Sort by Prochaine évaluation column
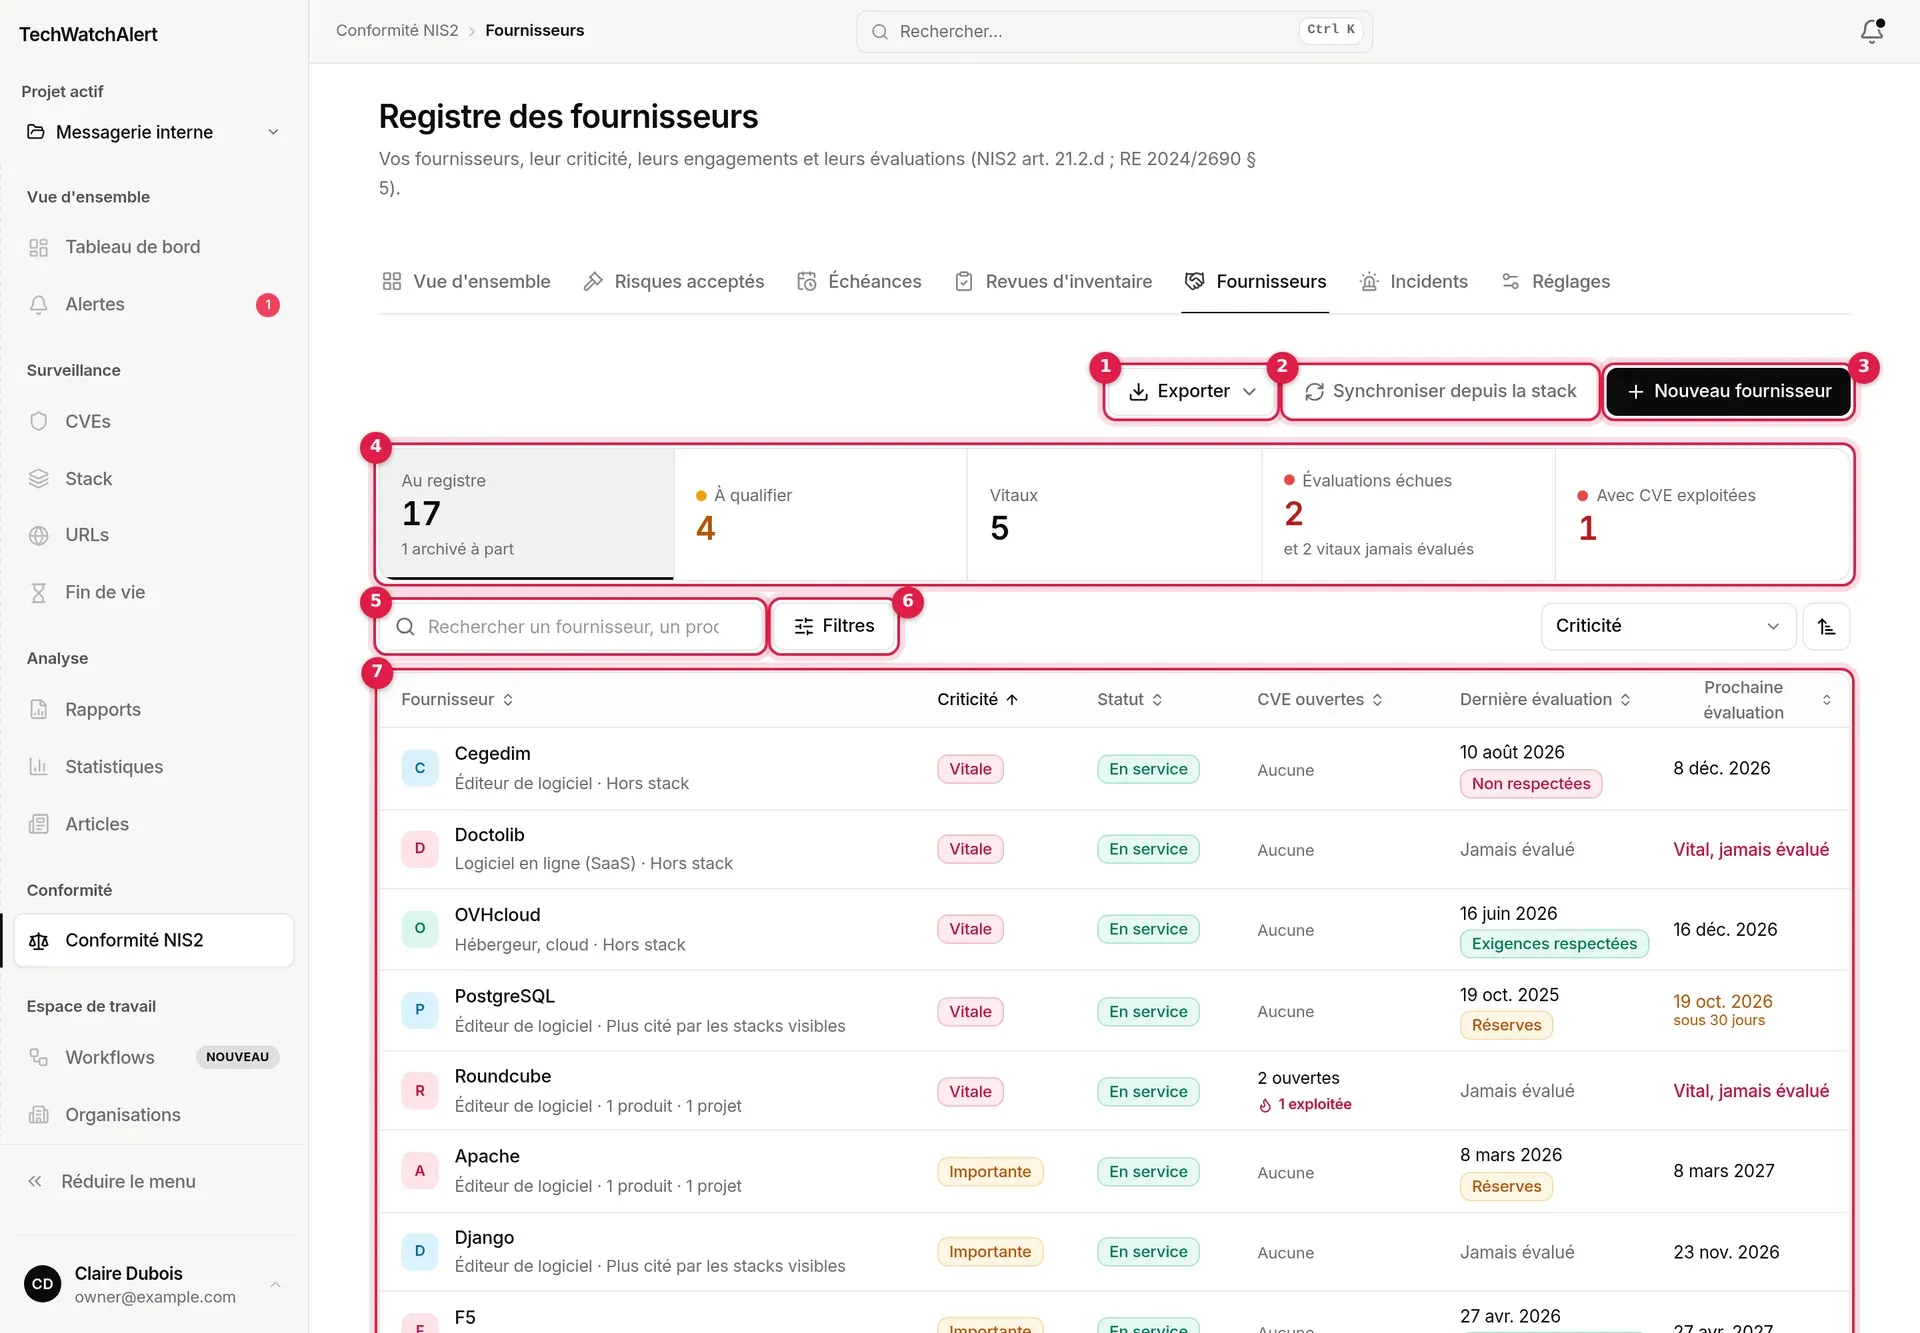This screenshot has height=1333, width=1920. 1752,700
